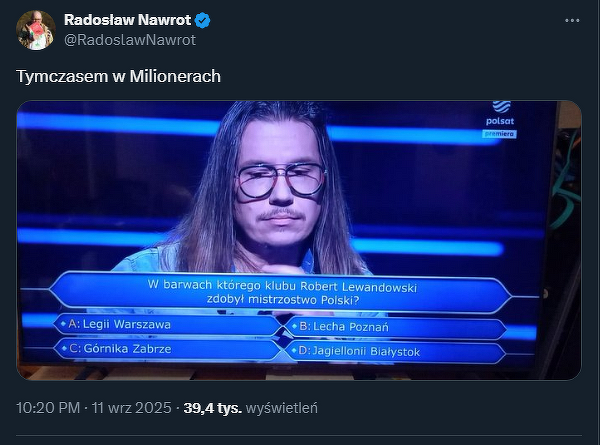Click the "Tymczasem w Milionerach" tweet text
The image size is (600, 445).
tap(118, 76)
